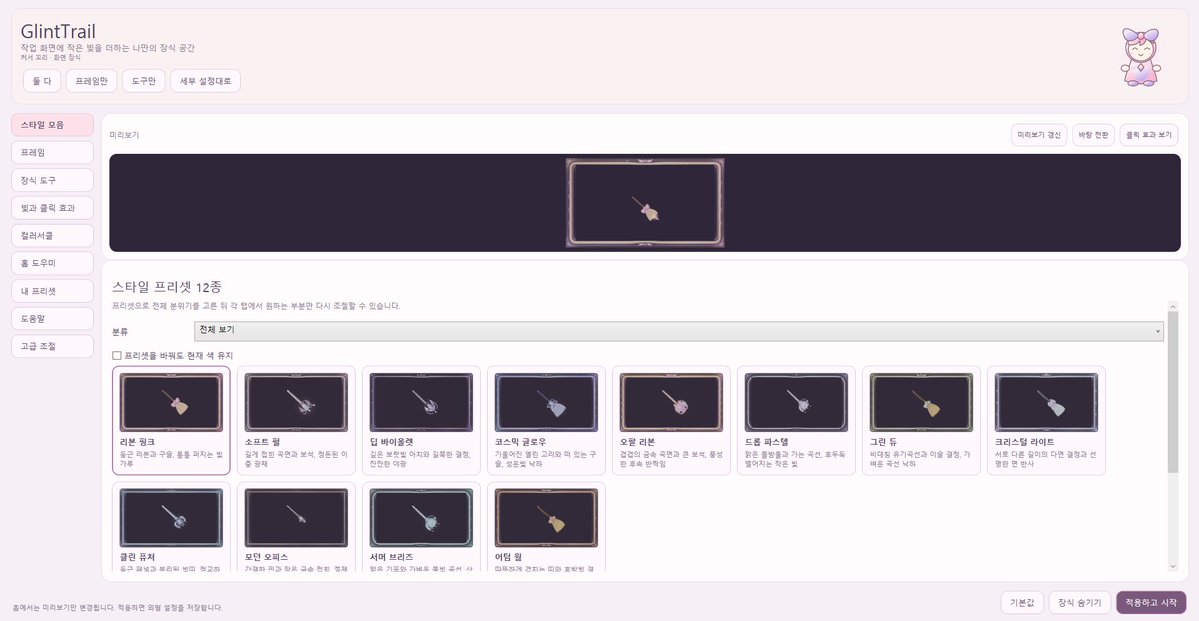Select the 소프트 펄 preset card
The image size is (1199, 621).
(x=296, y=421)
